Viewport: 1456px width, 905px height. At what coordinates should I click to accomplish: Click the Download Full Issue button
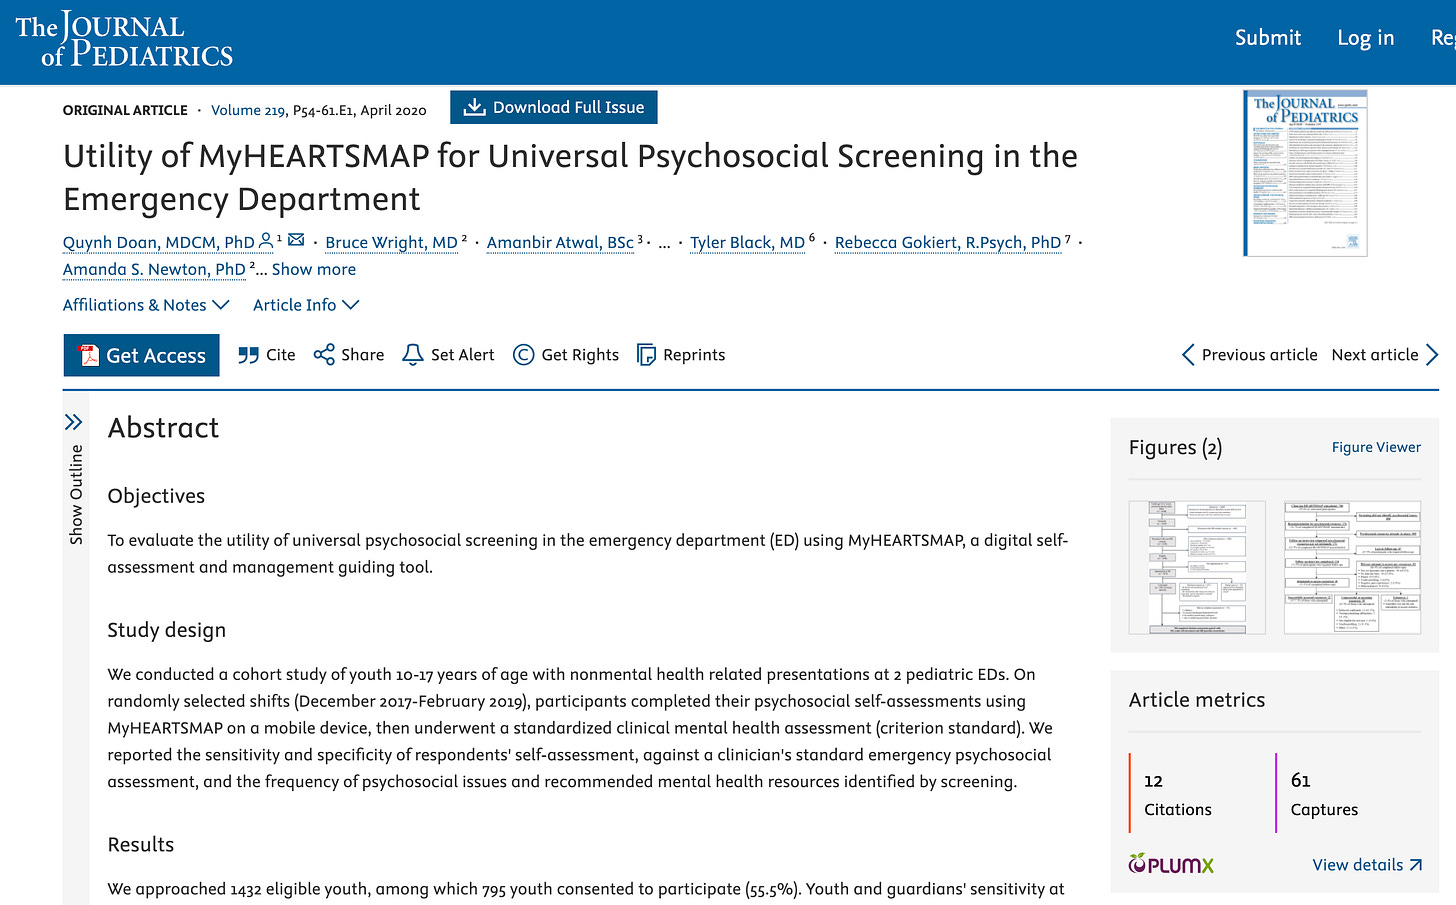click(x=554, y=107)
